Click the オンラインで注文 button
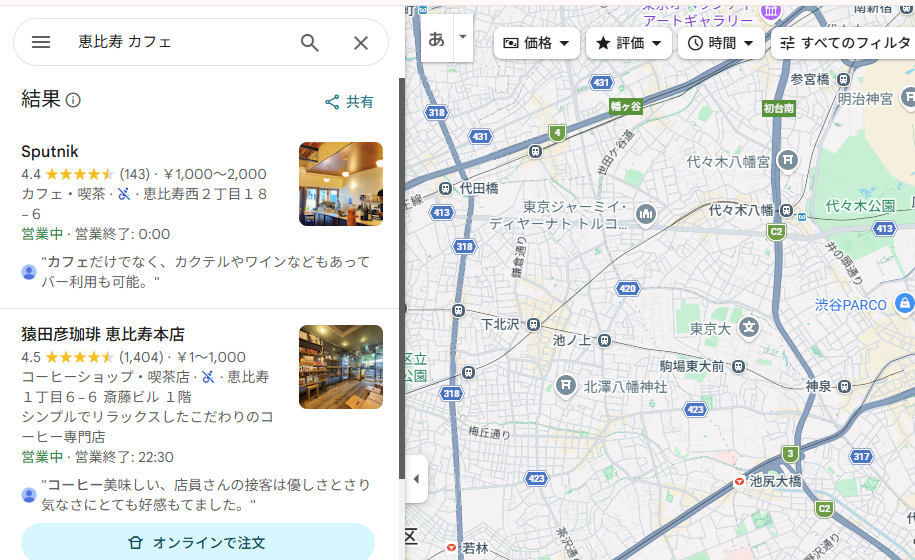 [x=198, y=542]
